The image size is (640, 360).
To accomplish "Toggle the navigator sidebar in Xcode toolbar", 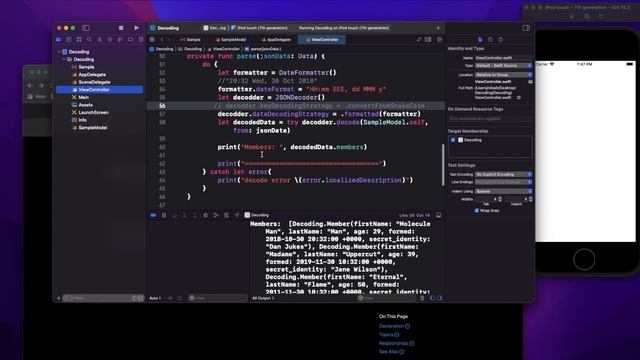I will point(86,28).
